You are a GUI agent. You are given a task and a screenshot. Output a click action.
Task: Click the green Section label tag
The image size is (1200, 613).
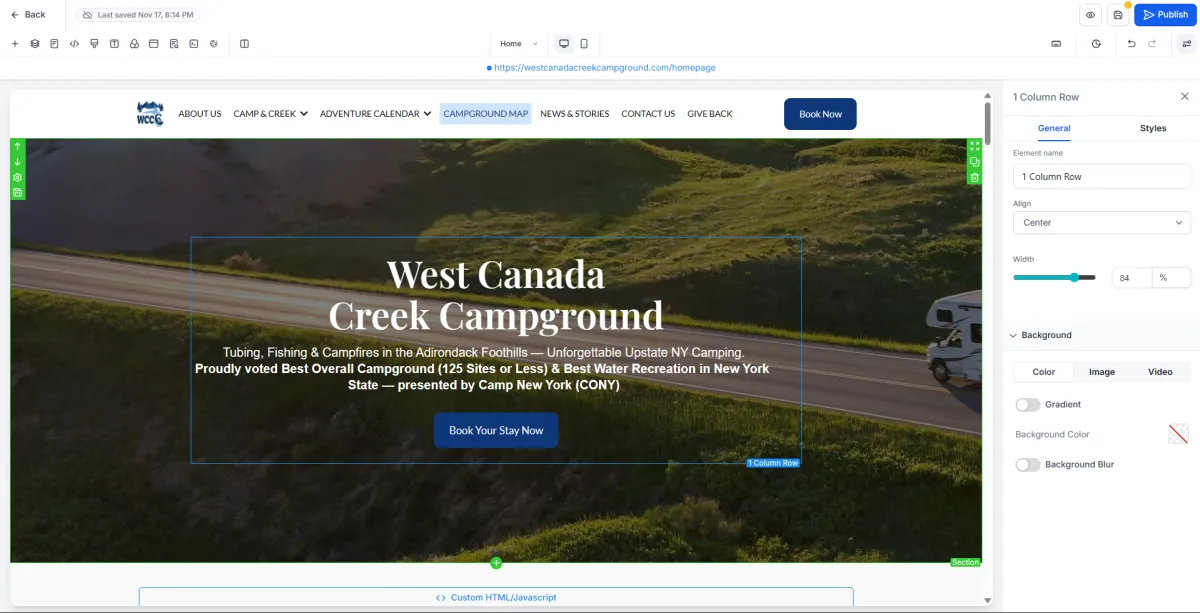click(966, 563)
